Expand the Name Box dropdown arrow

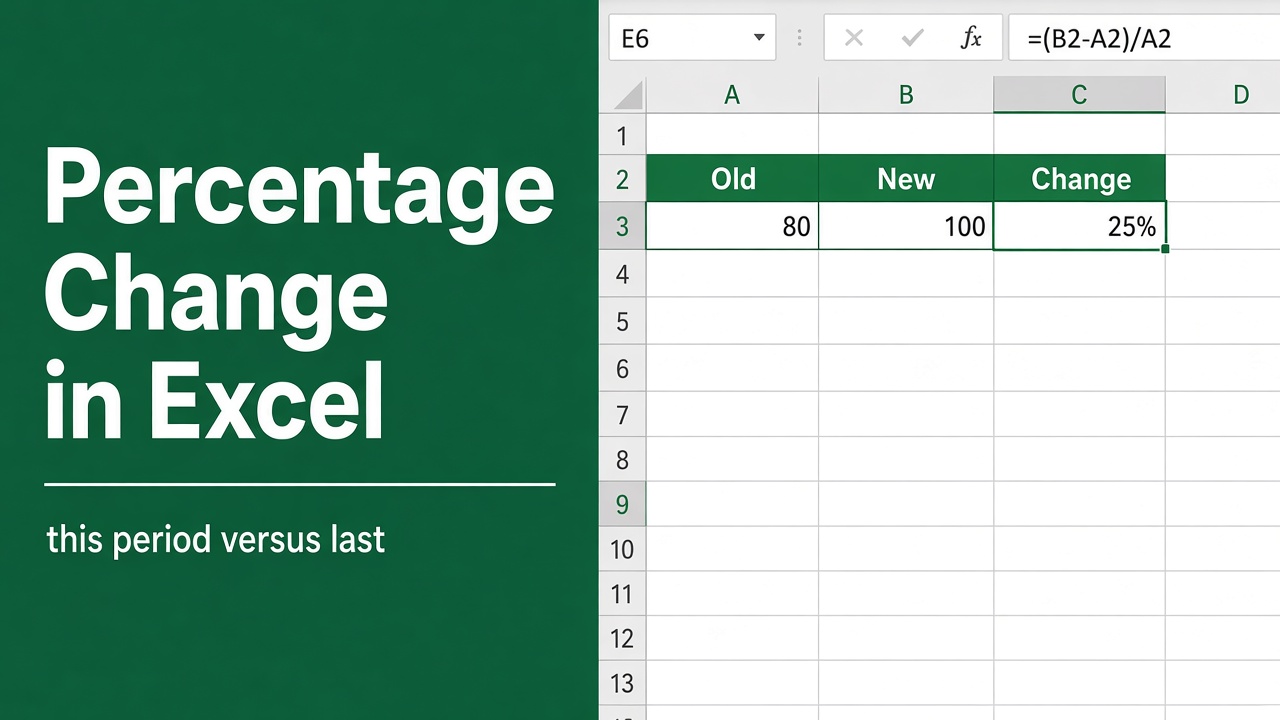(759, 38)
